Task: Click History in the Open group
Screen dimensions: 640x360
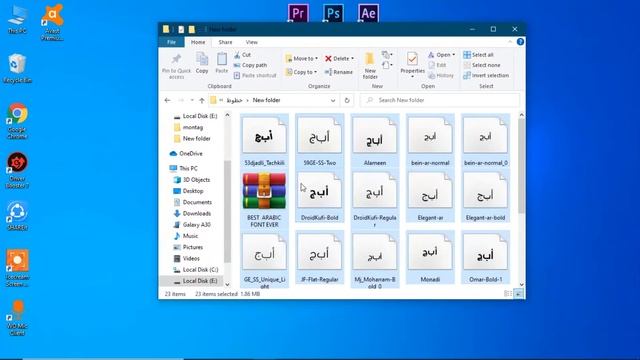Action: tap(441, 76)
